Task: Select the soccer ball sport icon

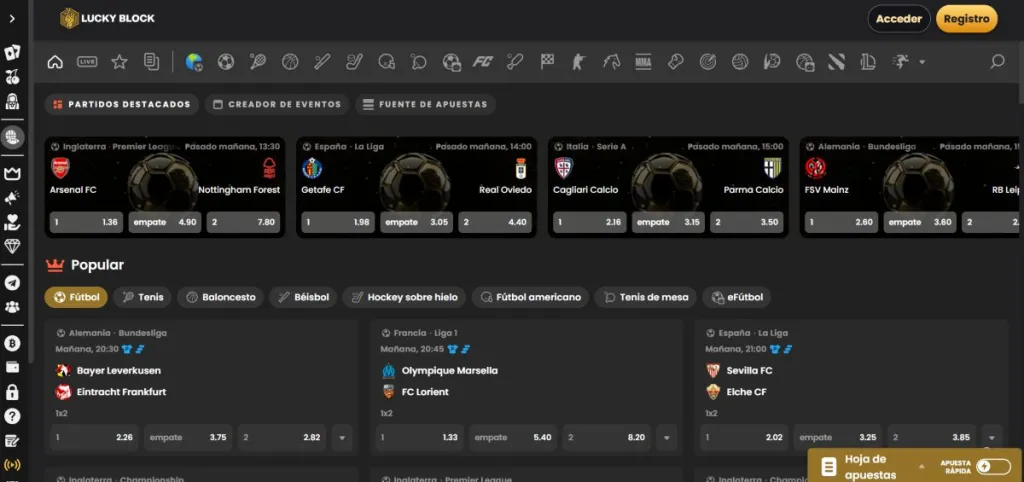Action: pyautogui.click(x=226, y=62)
